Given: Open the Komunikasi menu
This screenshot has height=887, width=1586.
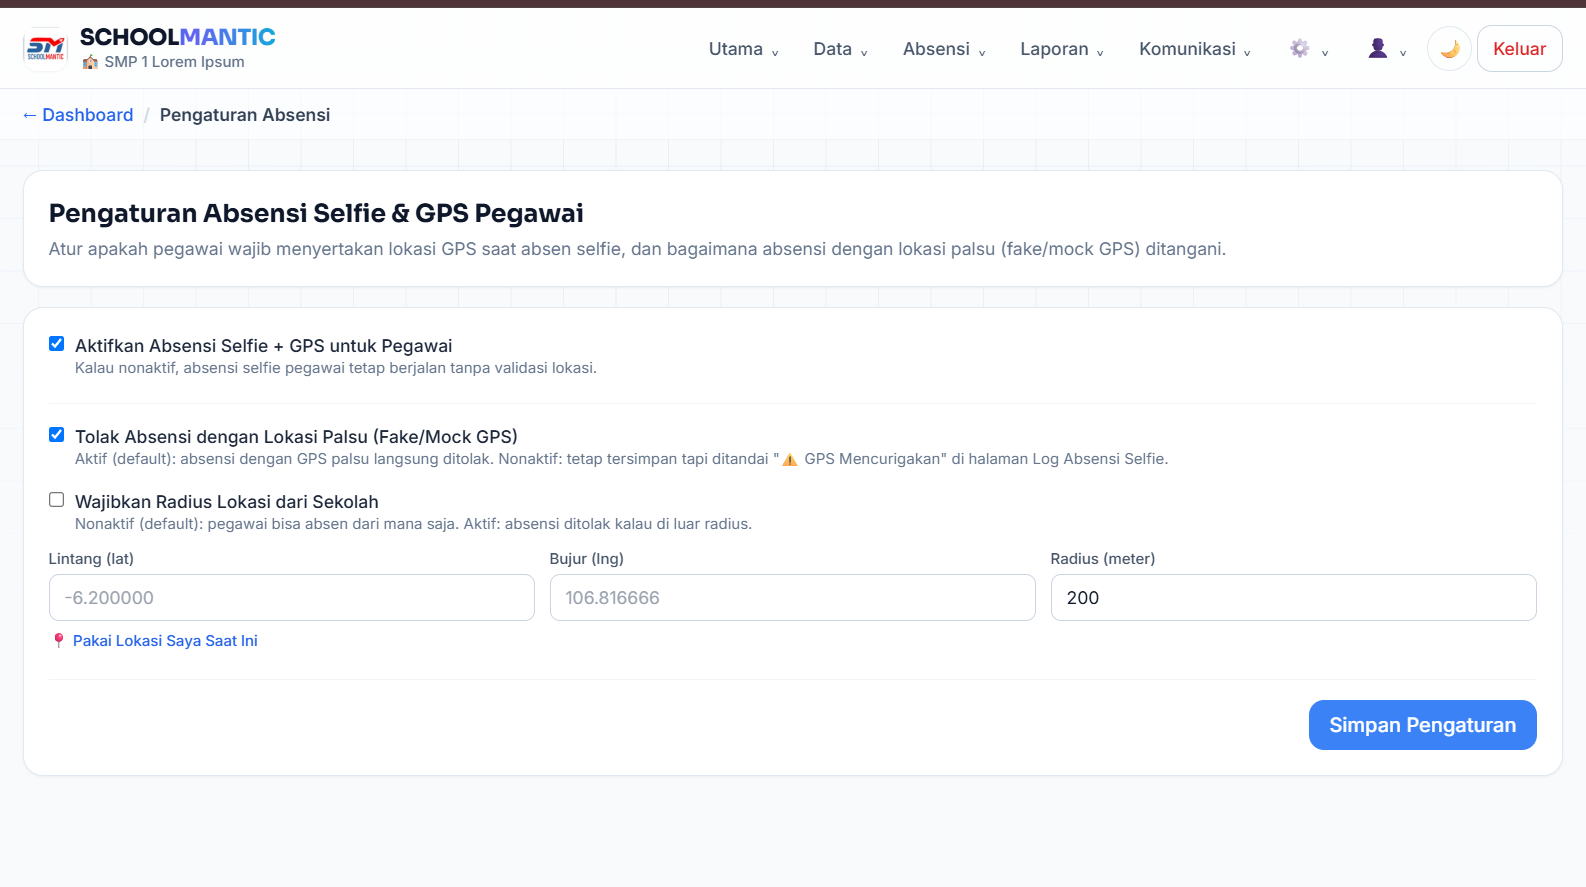Looking at the screenshot, I should click(x=1195, y=49).
